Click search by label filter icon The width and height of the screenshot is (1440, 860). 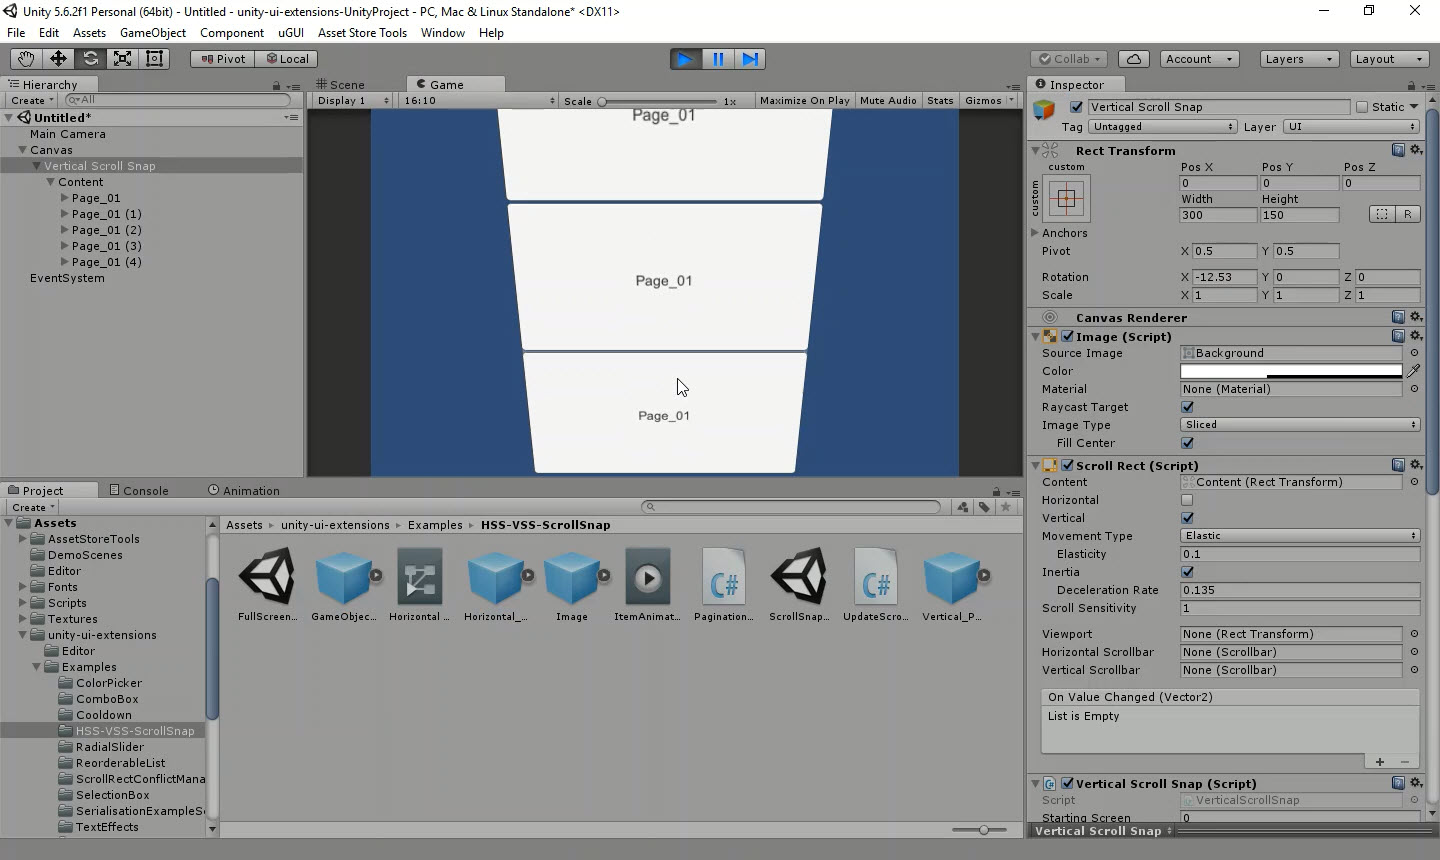point(984,507)
